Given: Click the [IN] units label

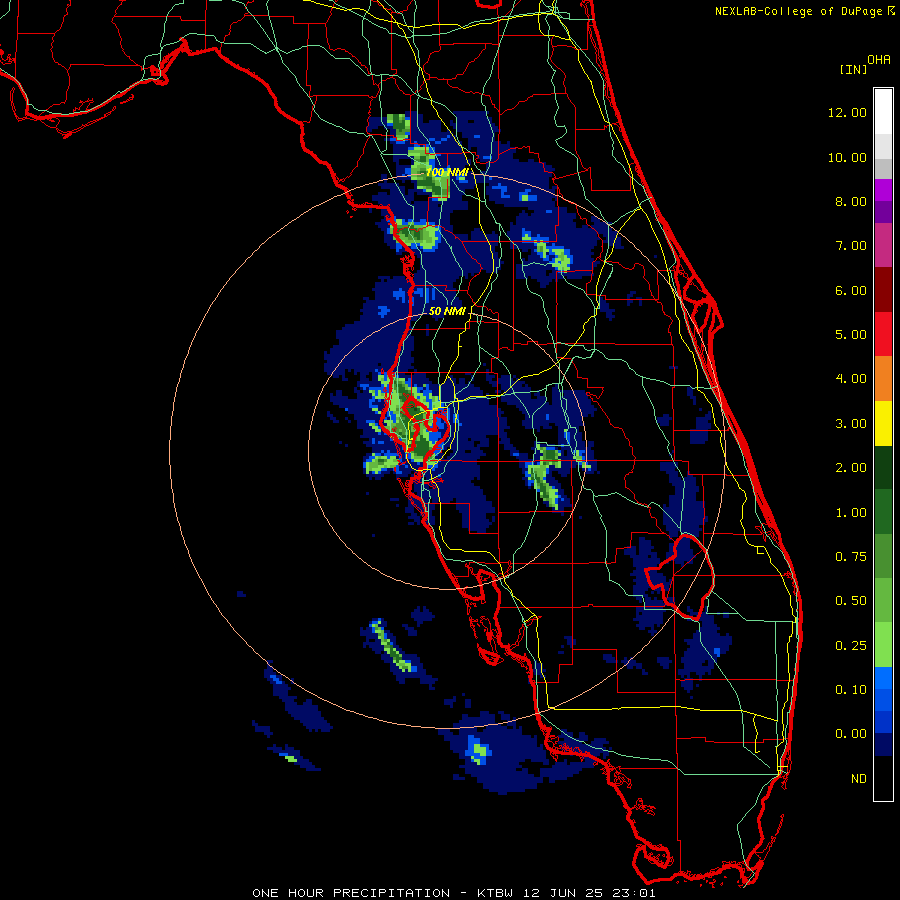Looking at the screenshot, I should click(x=853, y=69).
